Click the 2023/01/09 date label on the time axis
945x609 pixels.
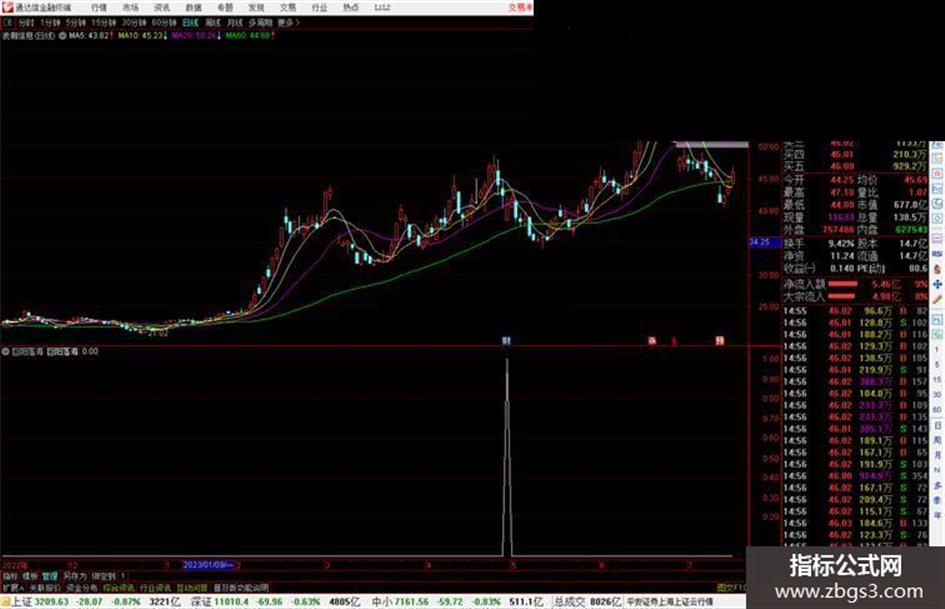(209, 566)
